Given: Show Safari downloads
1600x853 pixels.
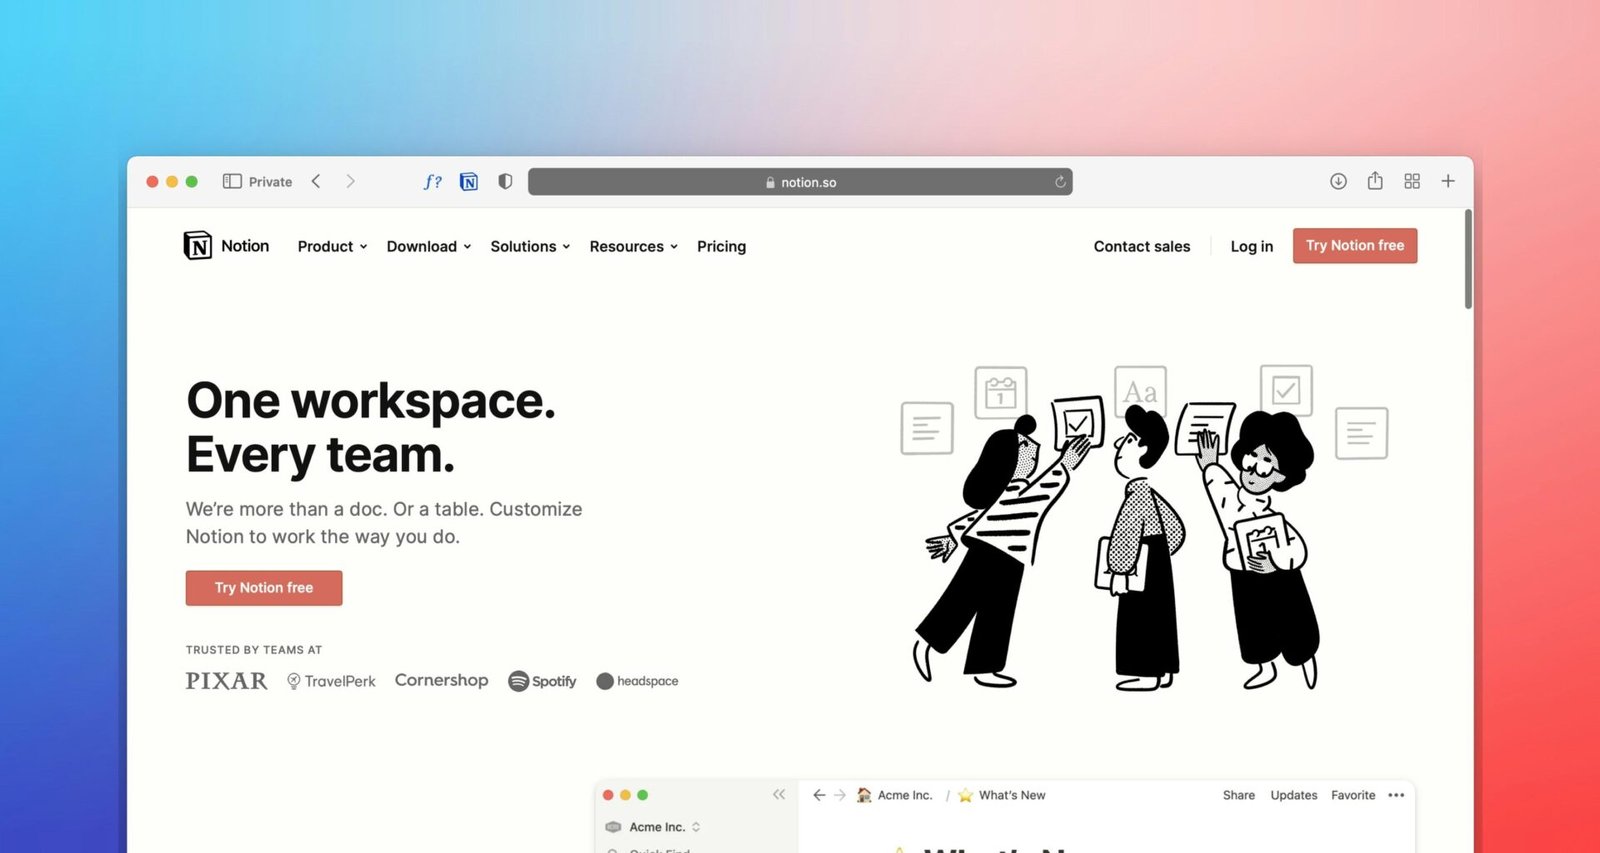Looking at the screenshot, I should (1338, 181).
